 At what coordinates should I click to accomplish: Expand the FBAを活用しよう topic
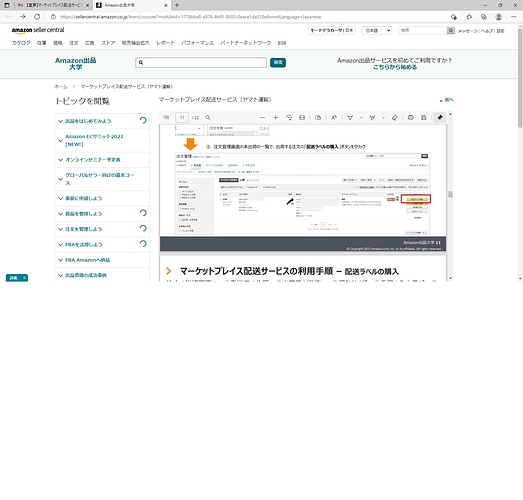click(x=83, y=244)
